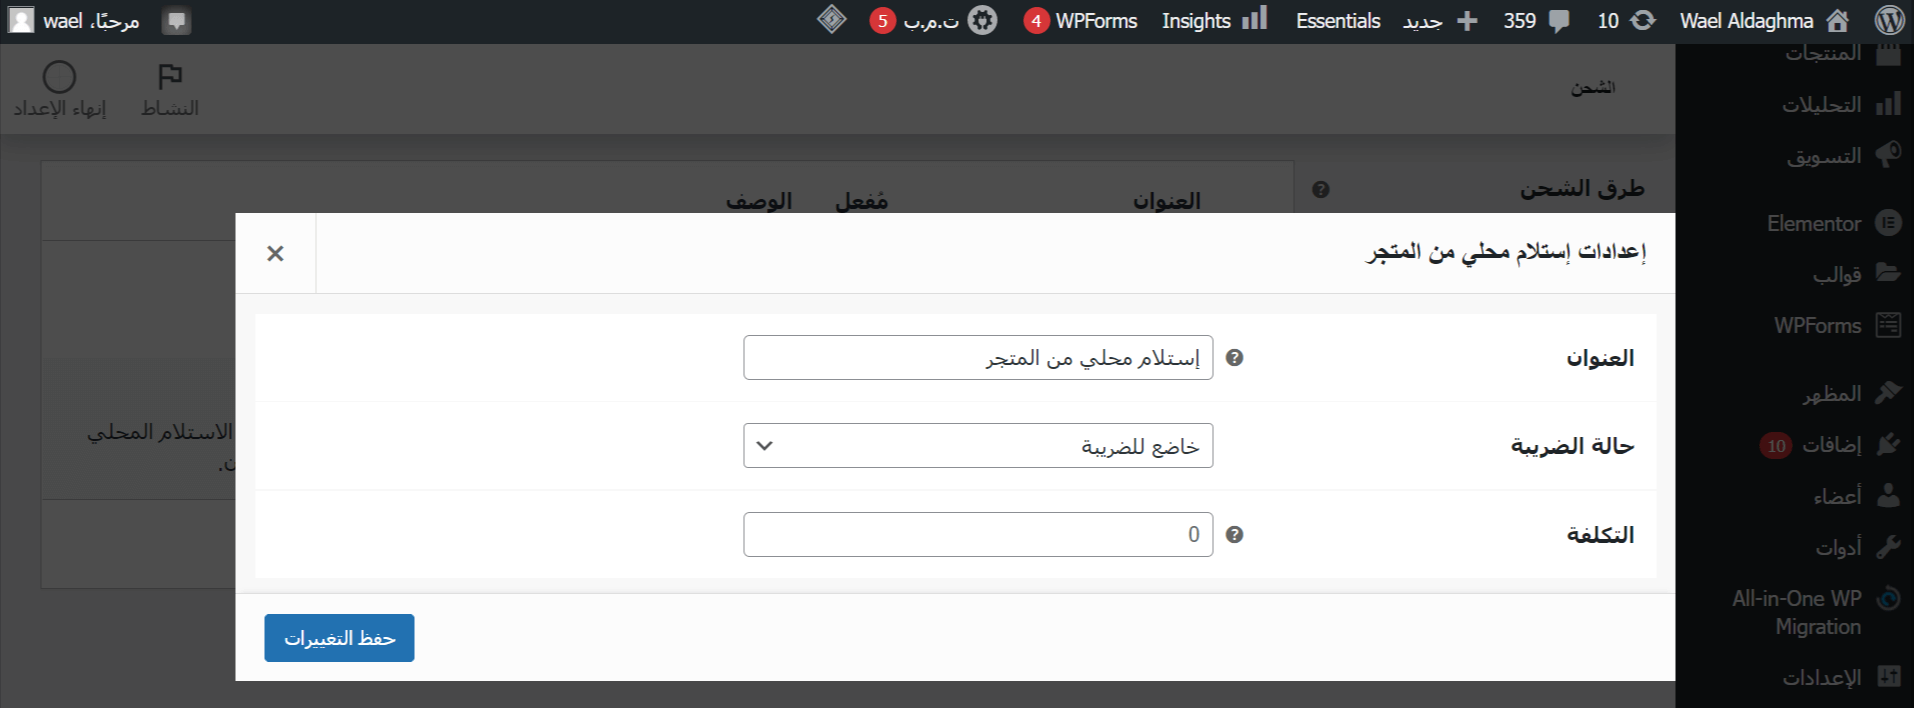The width and height of the screenshot is (1914, 708).
Task: Click the help icon next to طرق الشحن
Action: pos(1320,190)
